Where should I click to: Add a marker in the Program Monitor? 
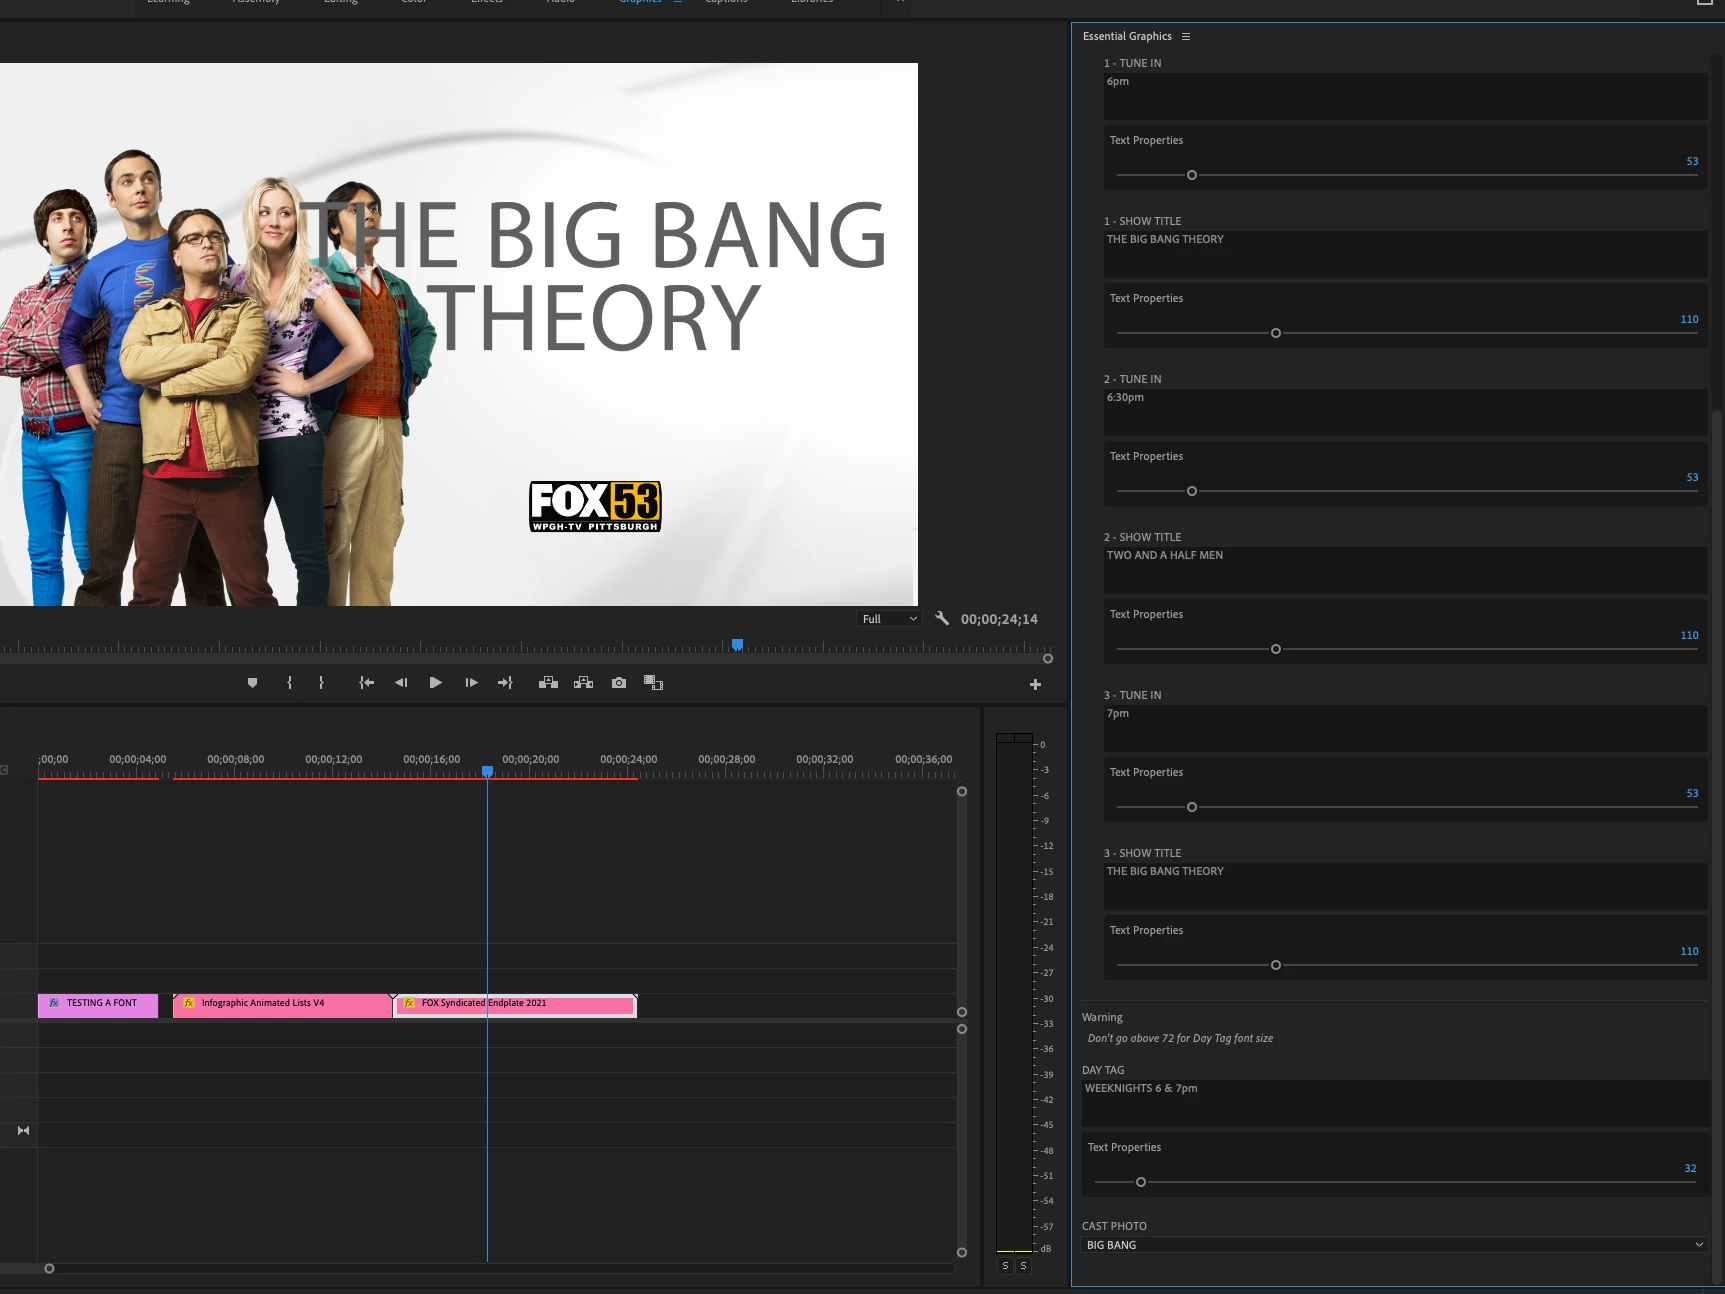[252, 683]
